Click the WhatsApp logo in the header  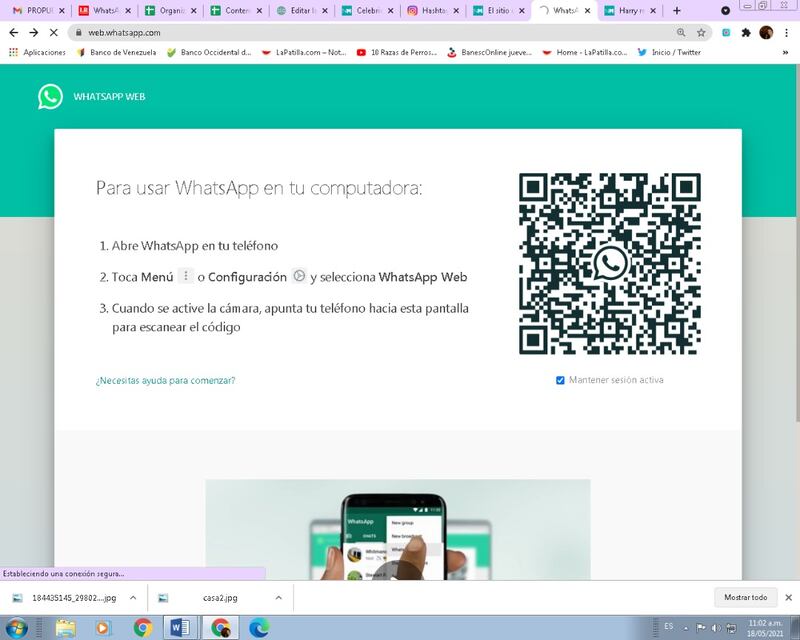coord(51,96)
